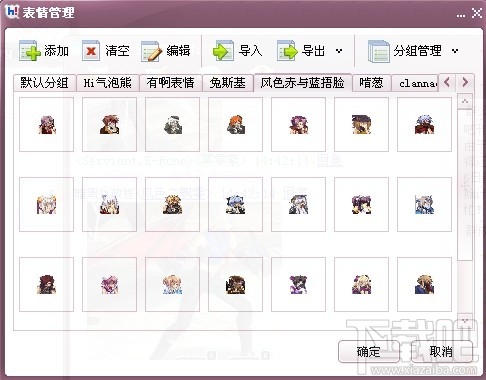Switch to the Hi气泡熊 tab
Viewport: 486px width, 380px height.
coord(108,83)
